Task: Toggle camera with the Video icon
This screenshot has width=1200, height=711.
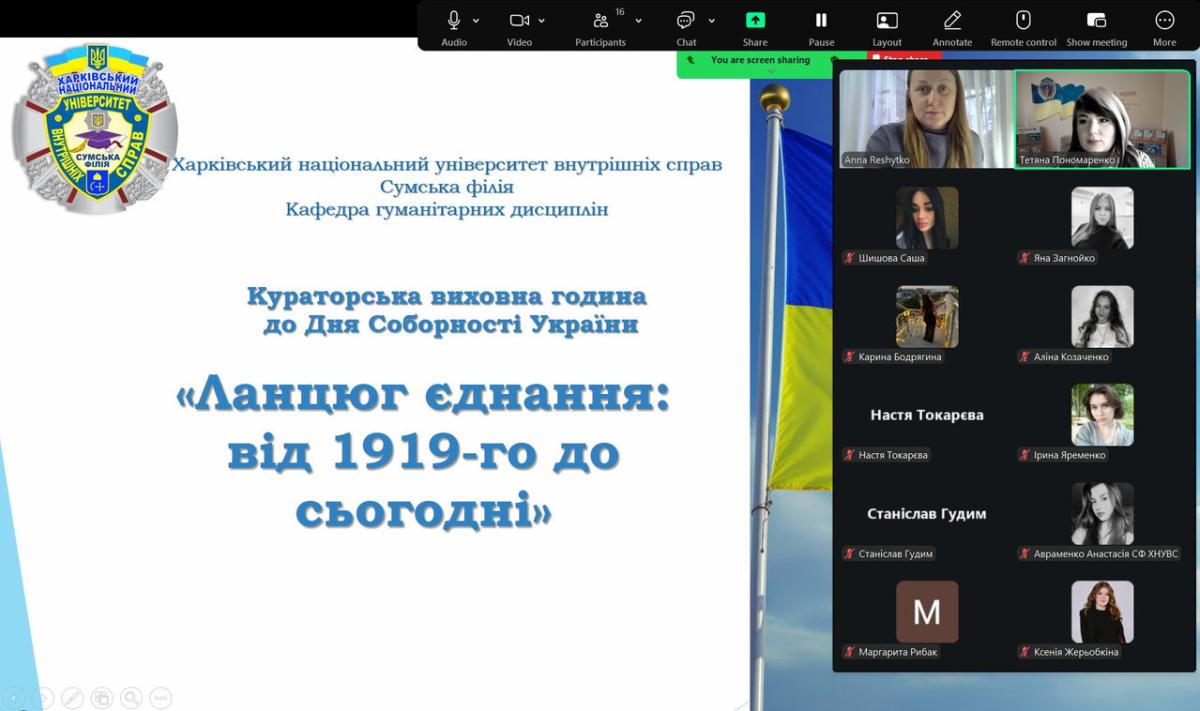Action: (519, 21)
